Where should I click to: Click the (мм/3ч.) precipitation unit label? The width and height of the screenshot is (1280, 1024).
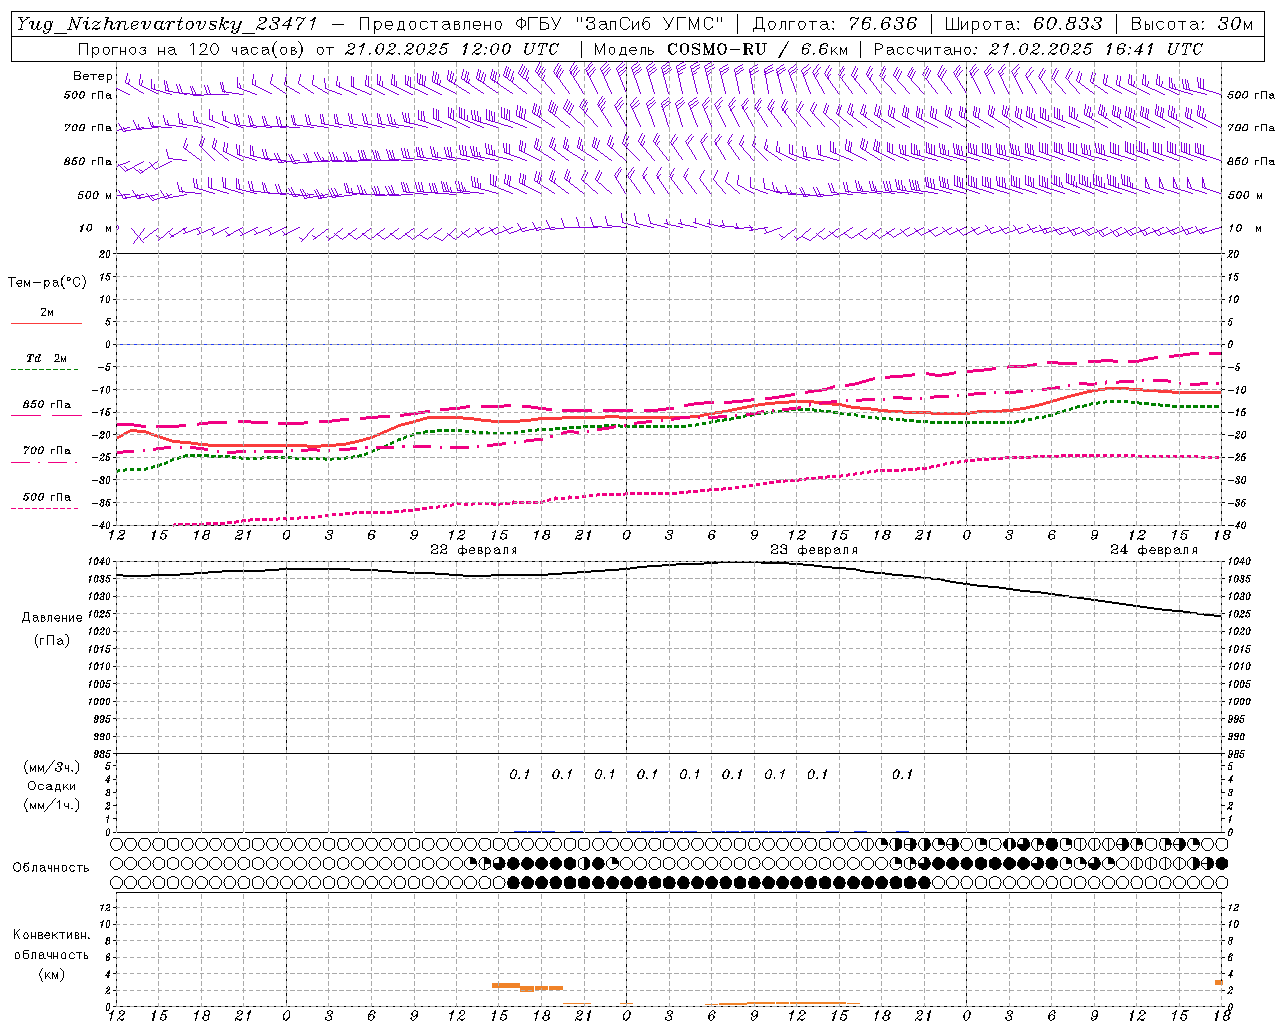51,768
